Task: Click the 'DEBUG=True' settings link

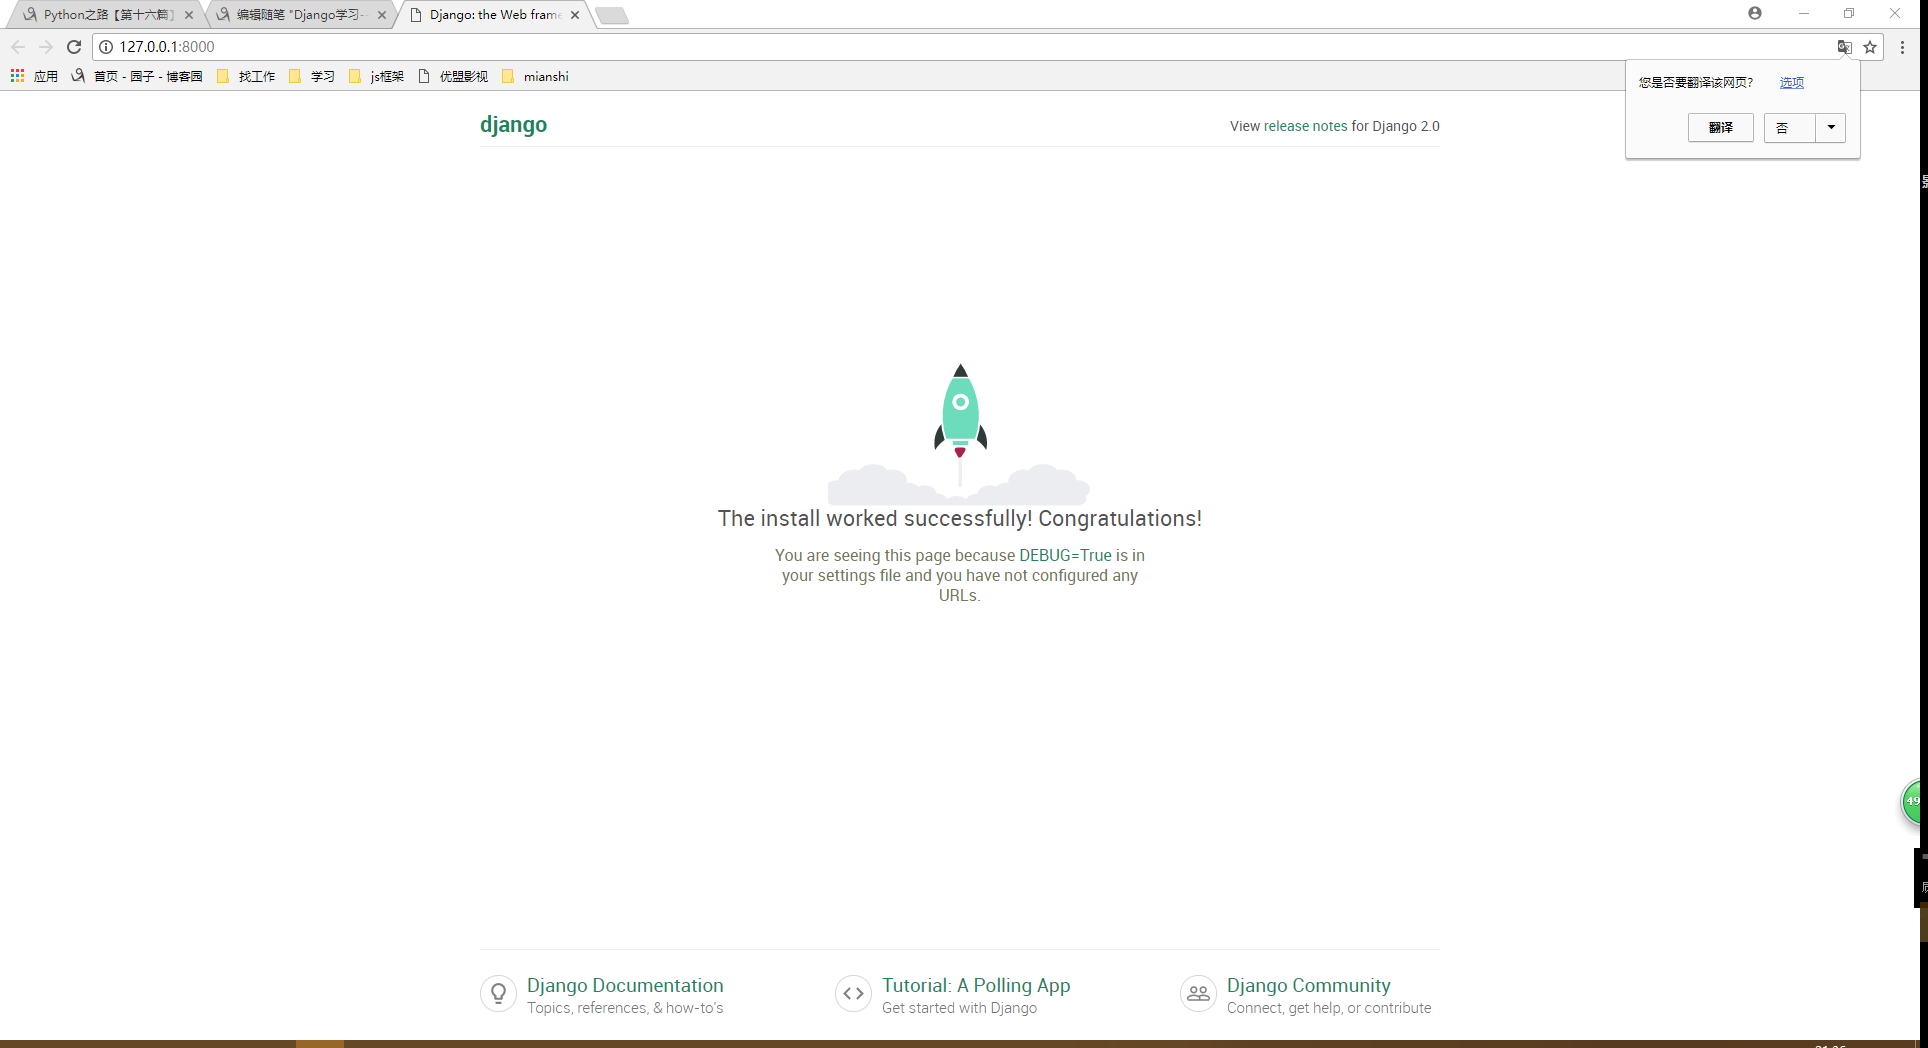Action: (x=1065, y=555)
